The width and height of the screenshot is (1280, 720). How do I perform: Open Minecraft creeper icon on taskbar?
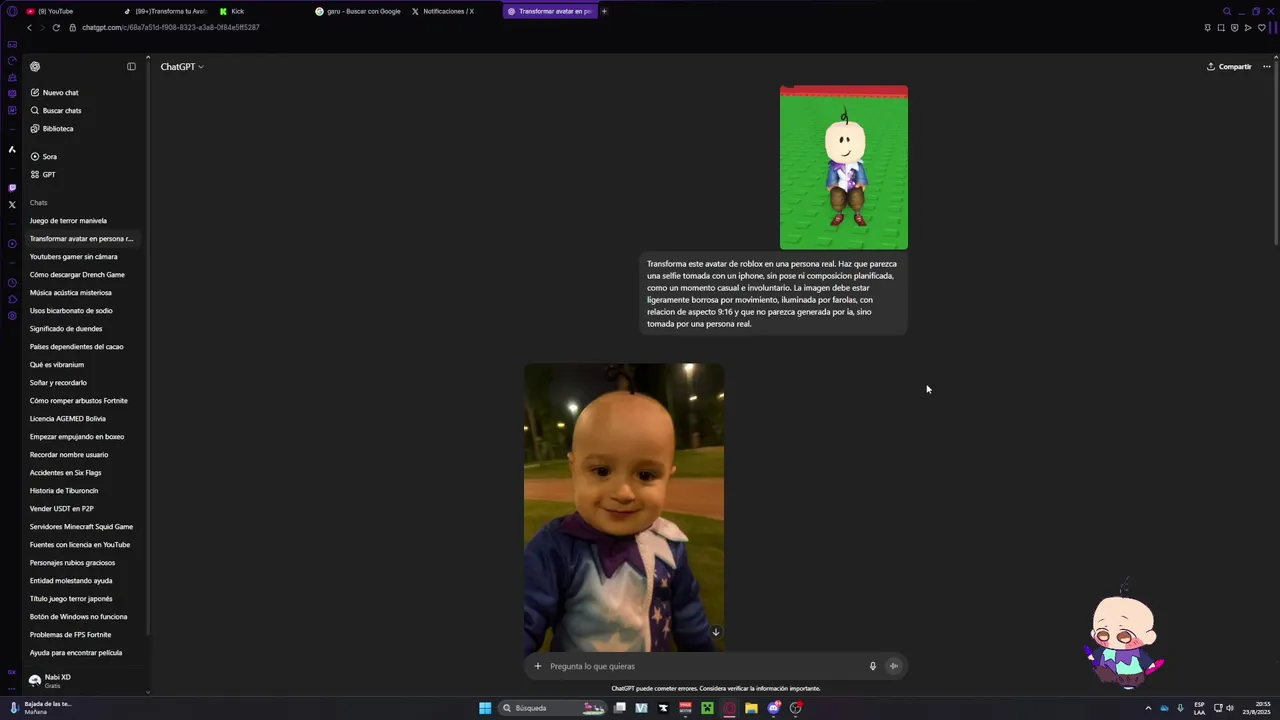click(707, 708)
